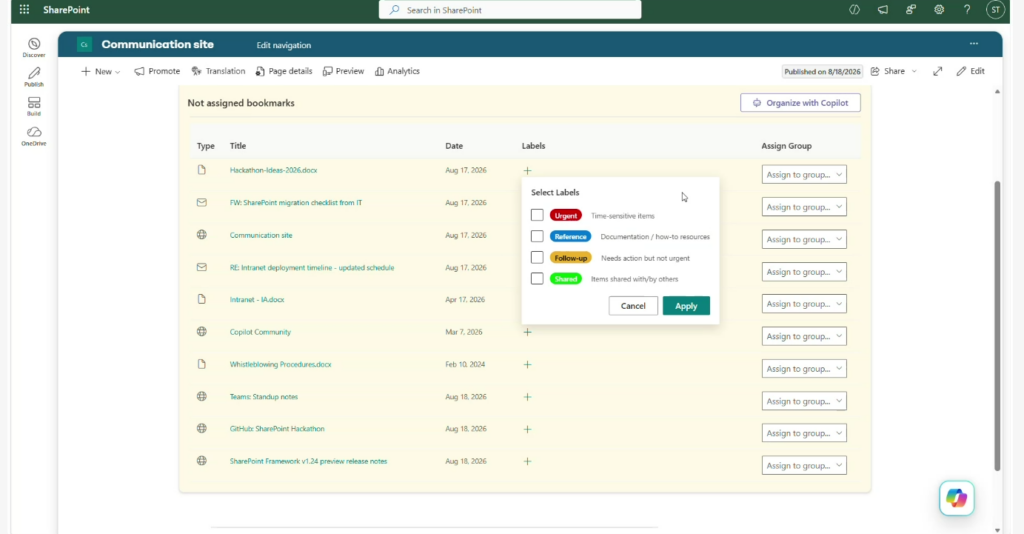
Task: Open Assign to group for Whistleblowing Procedures.docx
Action: pos(804,368)
